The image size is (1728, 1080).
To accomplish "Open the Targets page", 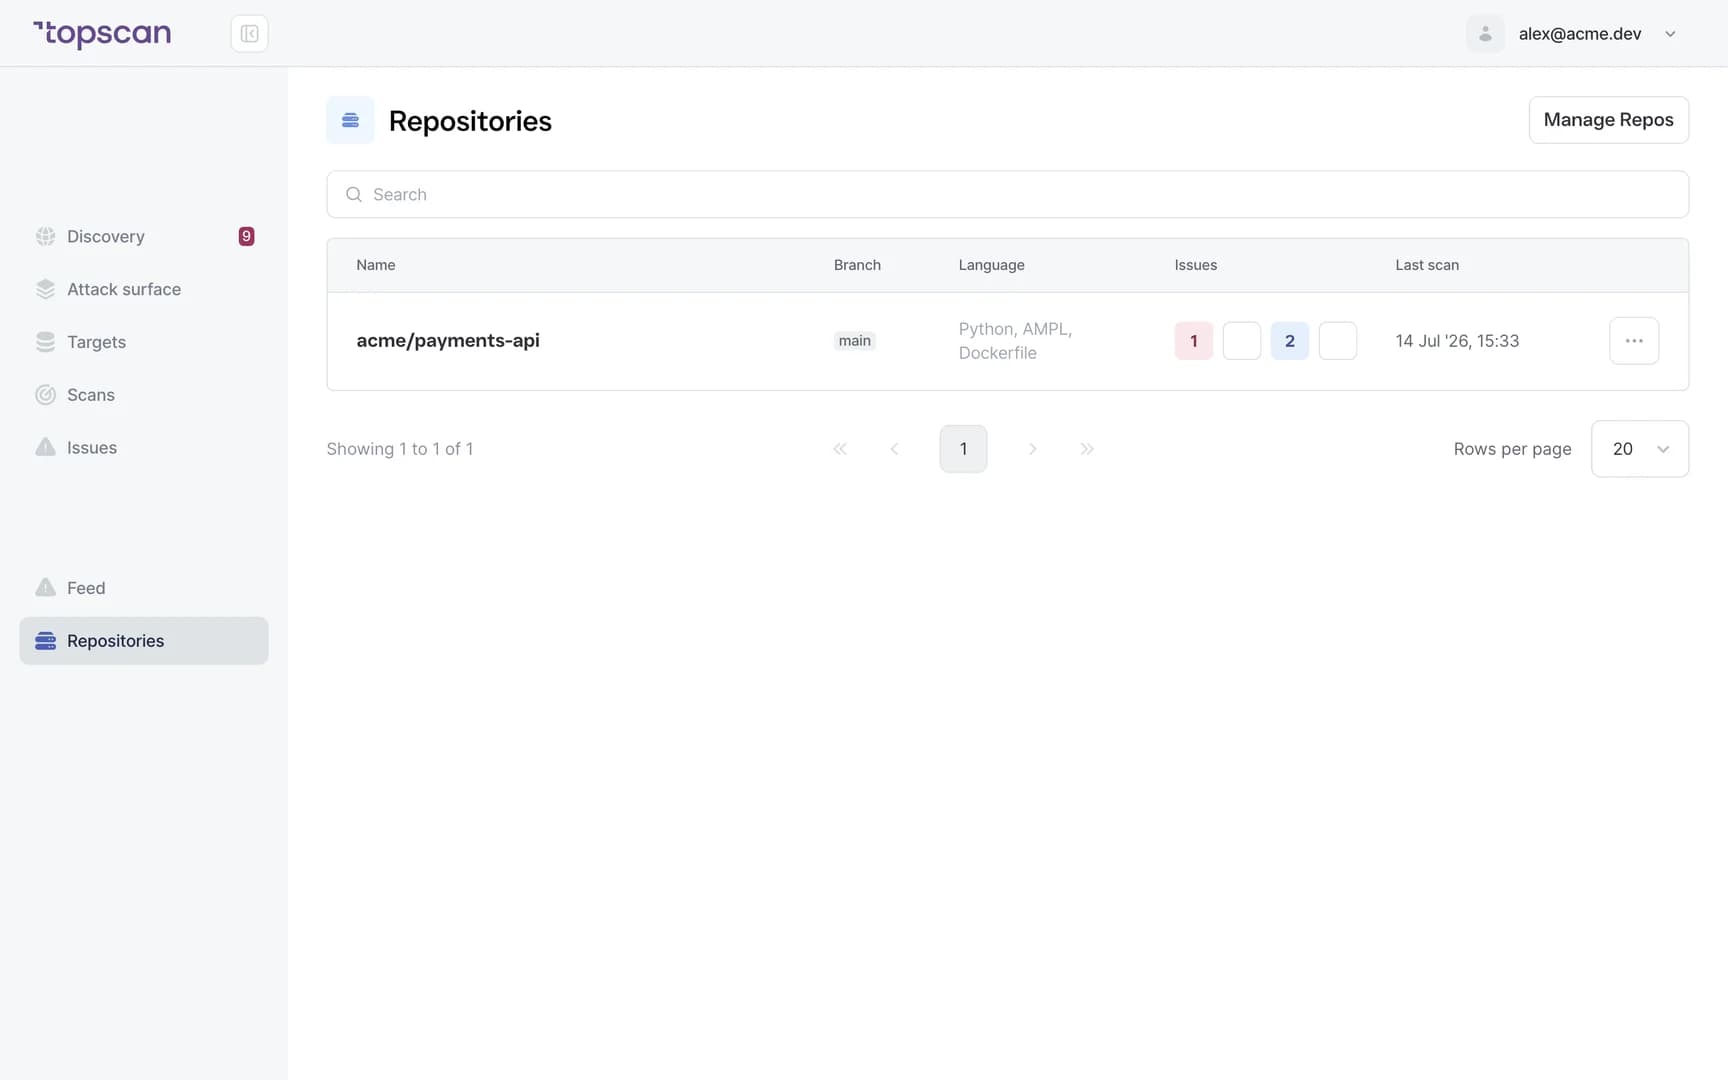I will click(144, 342).
